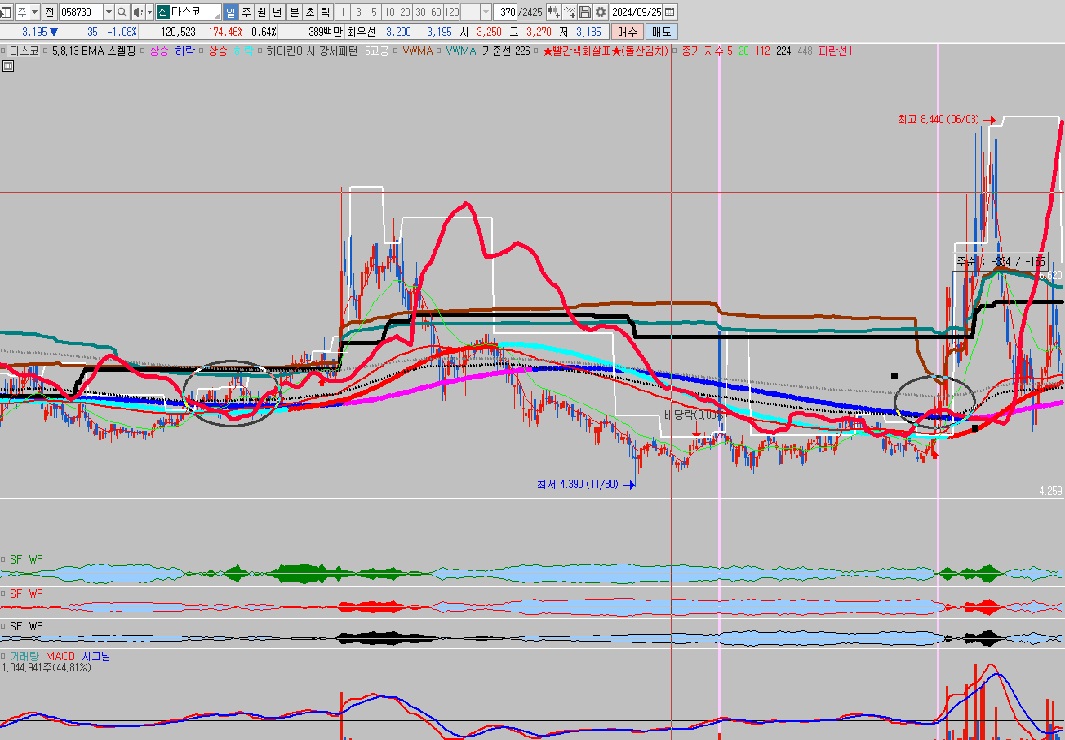Click the date field showing 2024/09/25
Image resolution: width=1065 pixels, height=740 pixels.
click(x=639, y=12)
